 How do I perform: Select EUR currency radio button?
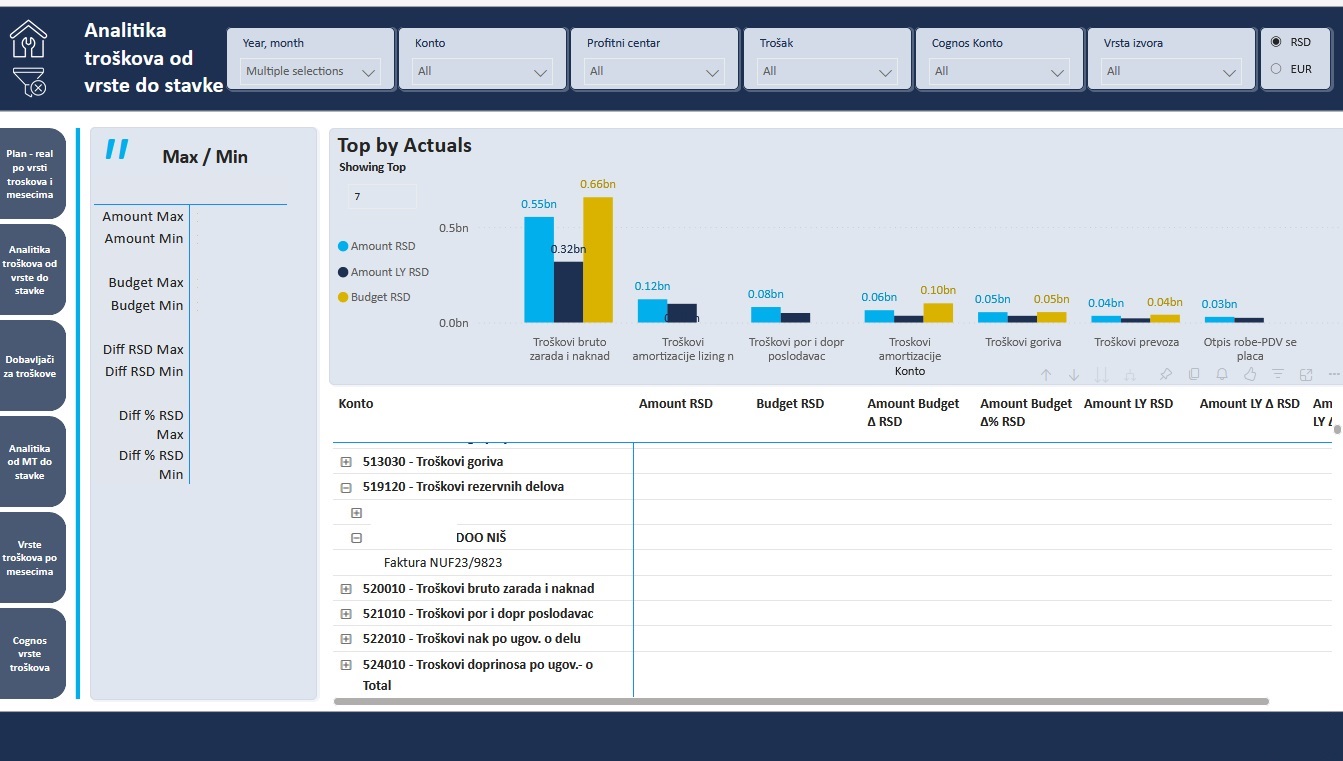coord(1276,69)
